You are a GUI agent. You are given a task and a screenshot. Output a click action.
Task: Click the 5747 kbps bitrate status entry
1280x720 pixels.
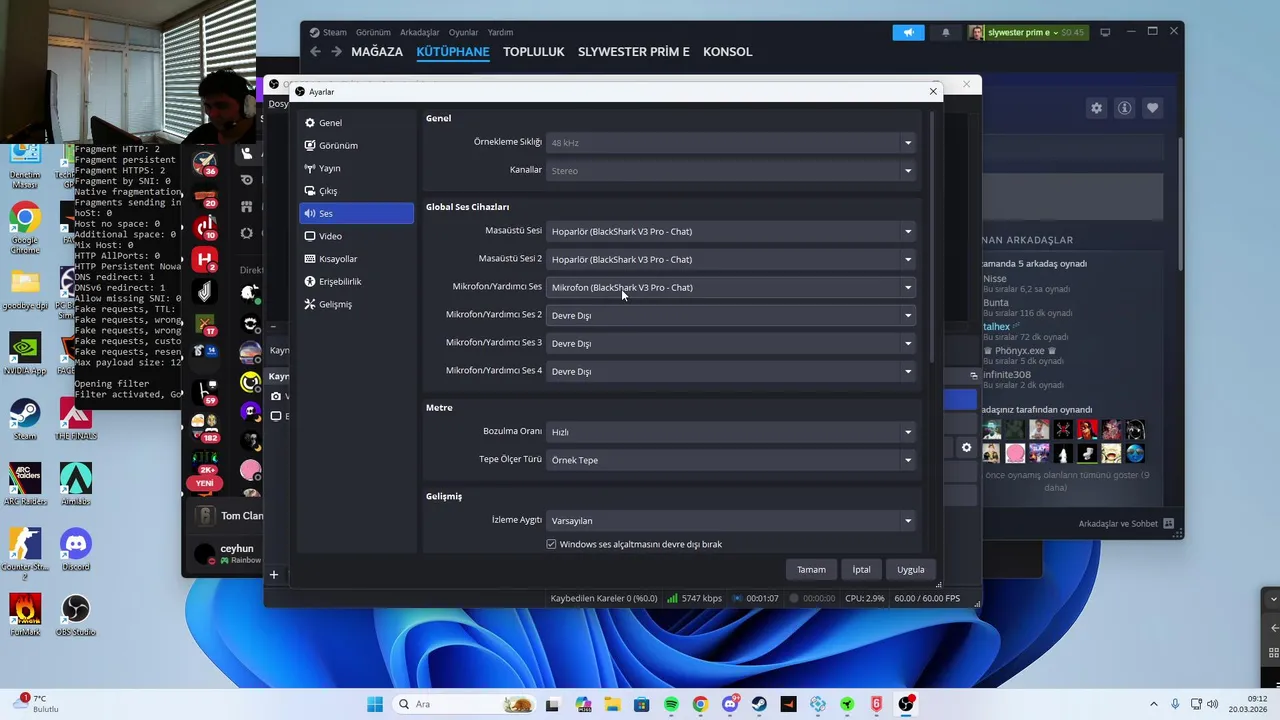(694, 598)
